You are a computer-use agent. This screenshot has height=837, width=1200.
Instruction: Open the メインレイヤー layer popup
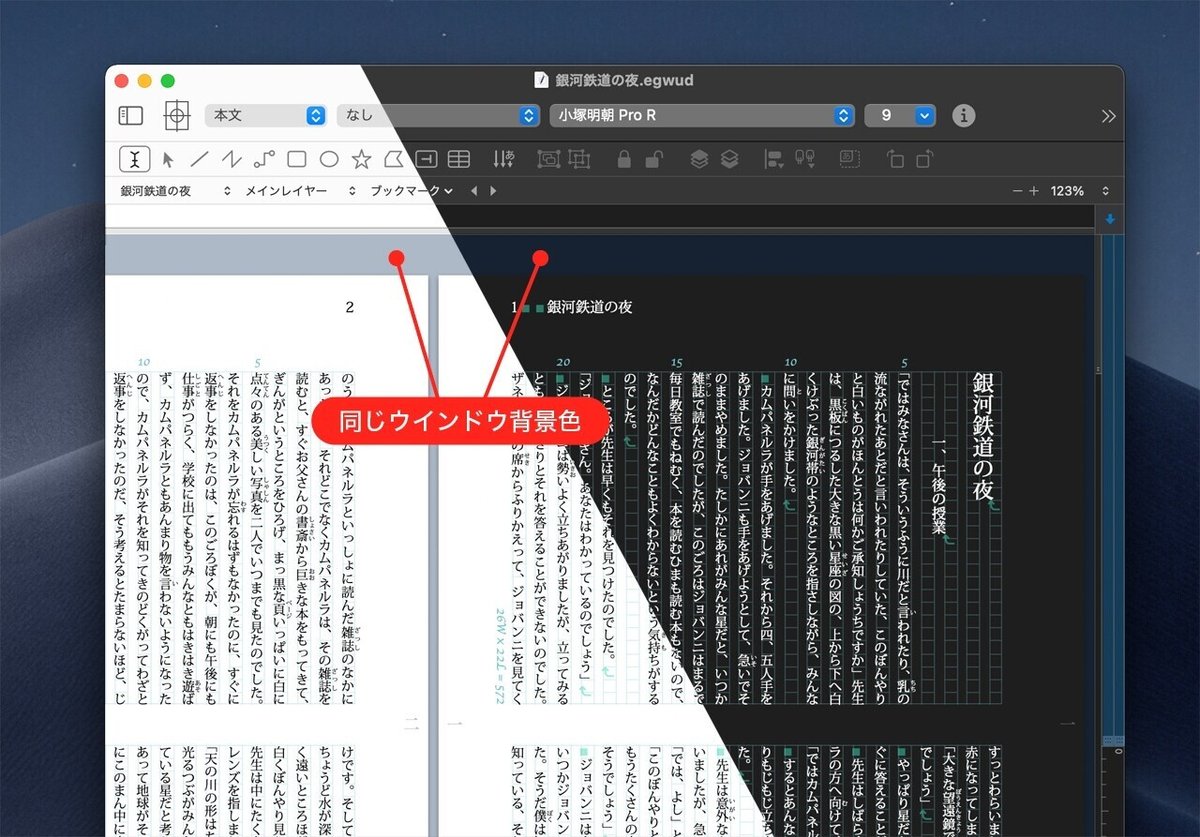click(299, 190)
